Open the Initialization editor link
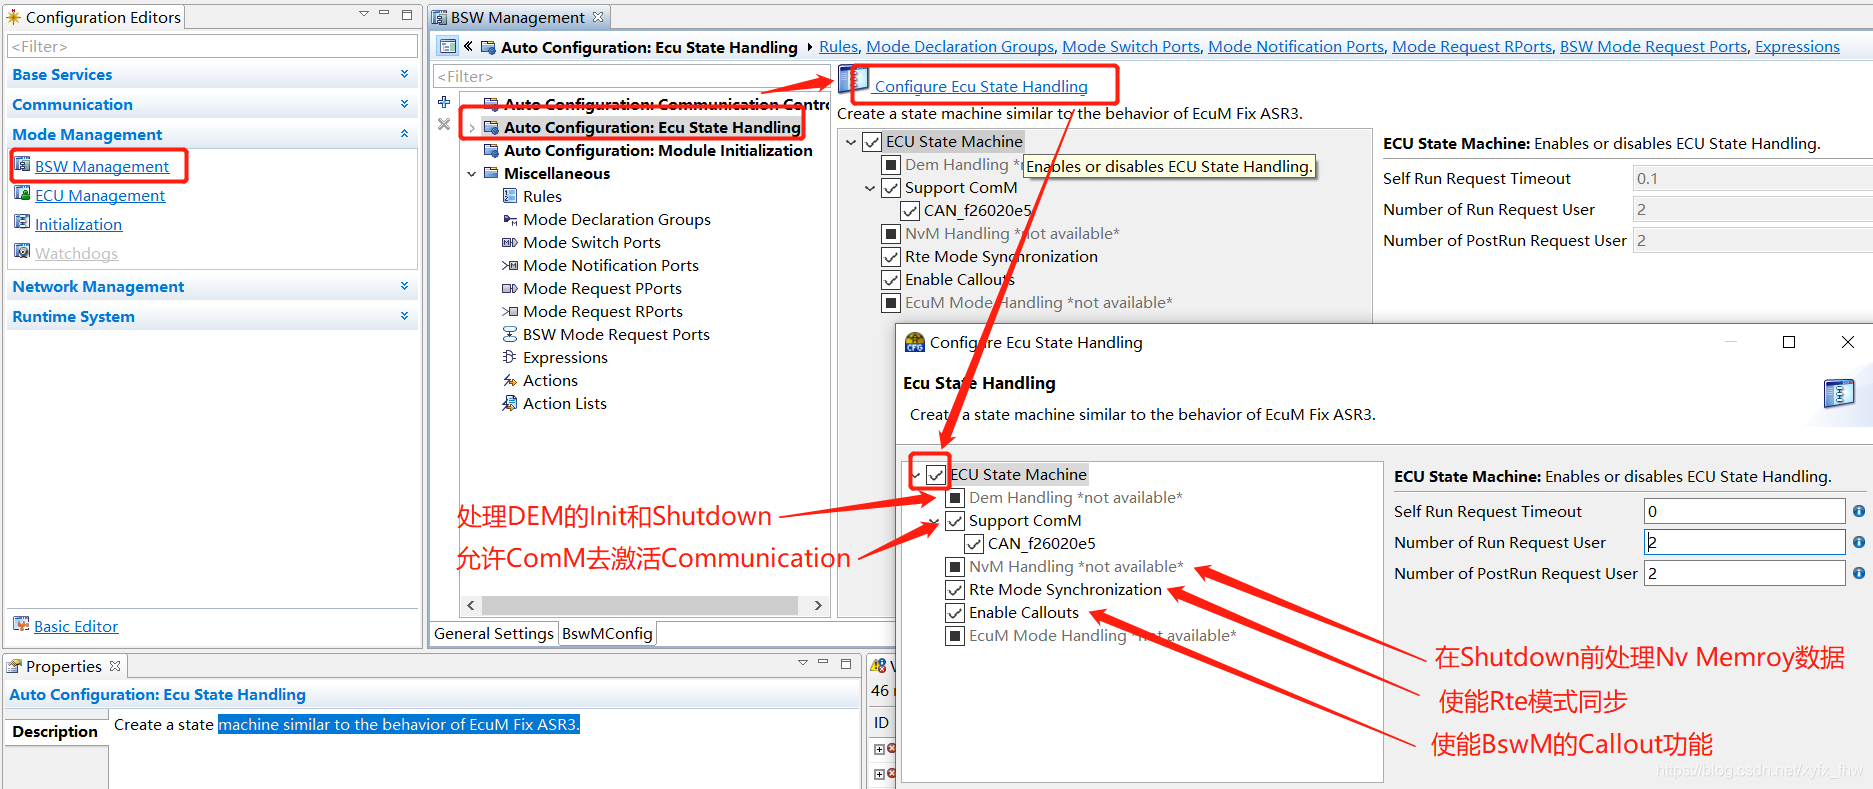 pyautogui.click(x=78, y=224)
